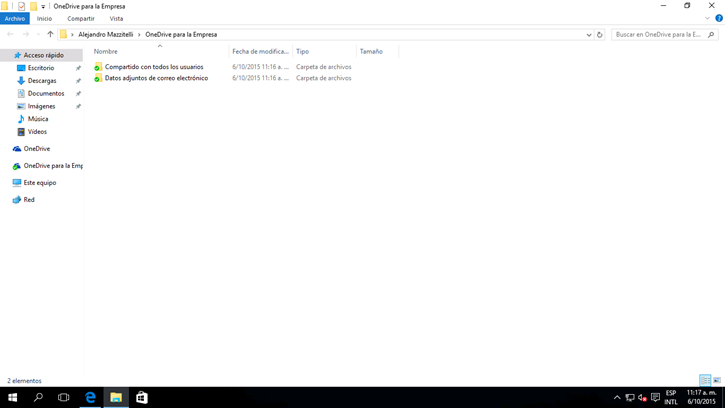Viewport: 725px width, 408px height.
Task: Switch to details view layout
Action: (x=705, y=380)
